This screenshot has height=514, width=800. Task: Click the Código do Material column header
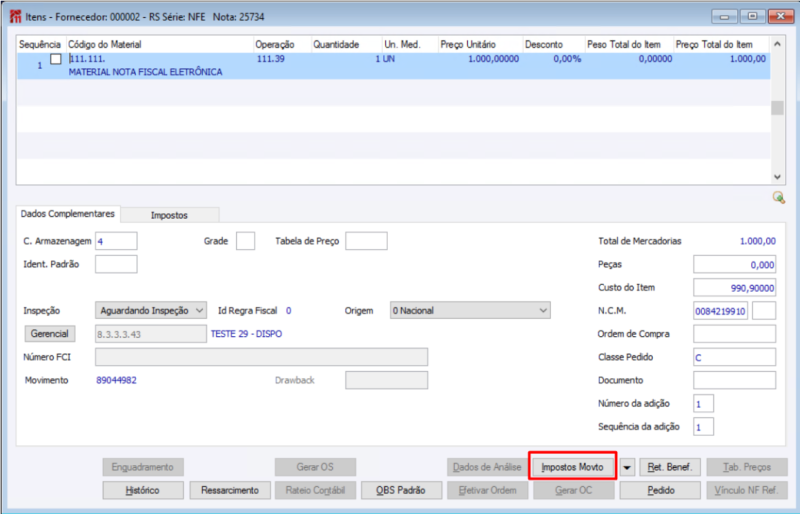160,44
